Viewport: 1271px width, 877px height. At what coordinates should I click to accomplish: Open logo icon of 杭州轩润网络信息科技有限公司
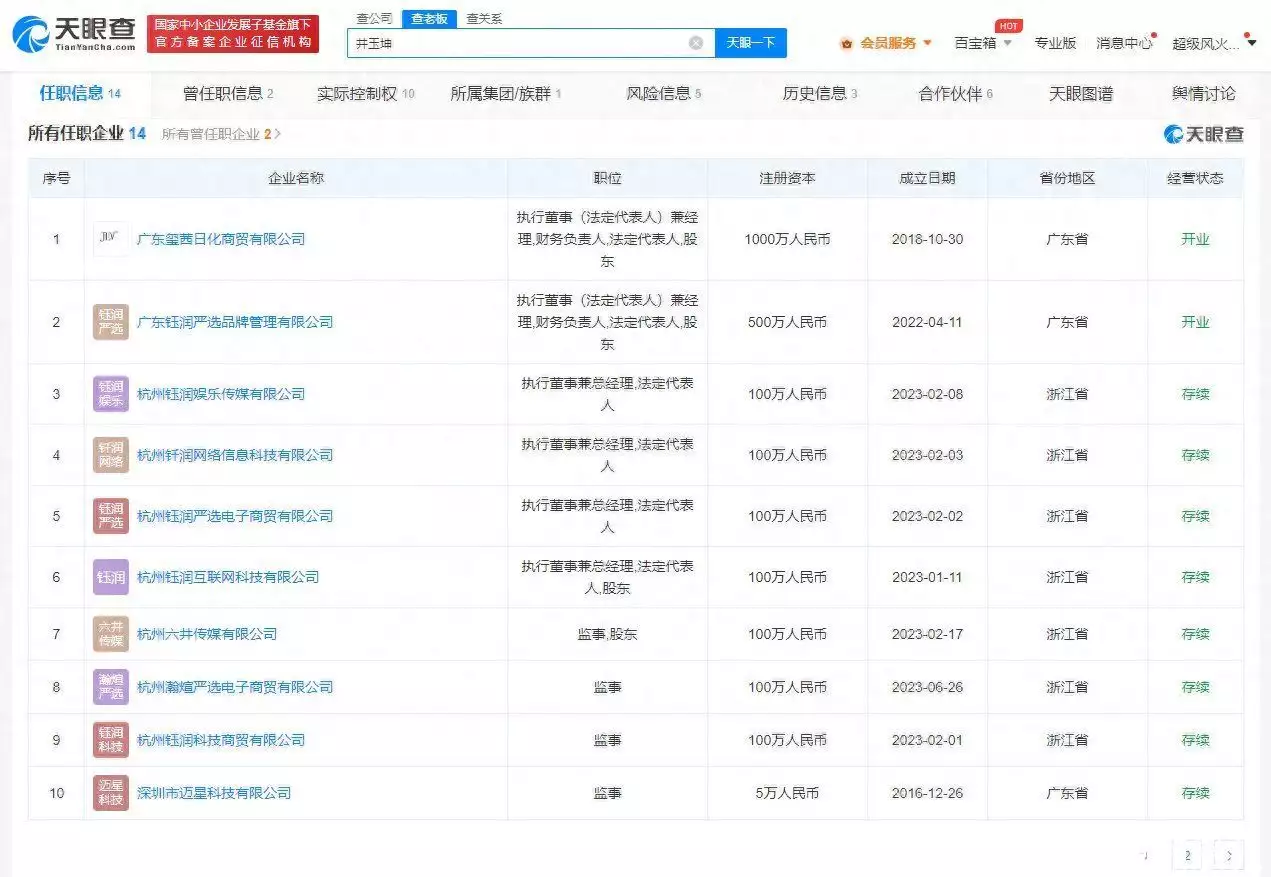point(111,455)
